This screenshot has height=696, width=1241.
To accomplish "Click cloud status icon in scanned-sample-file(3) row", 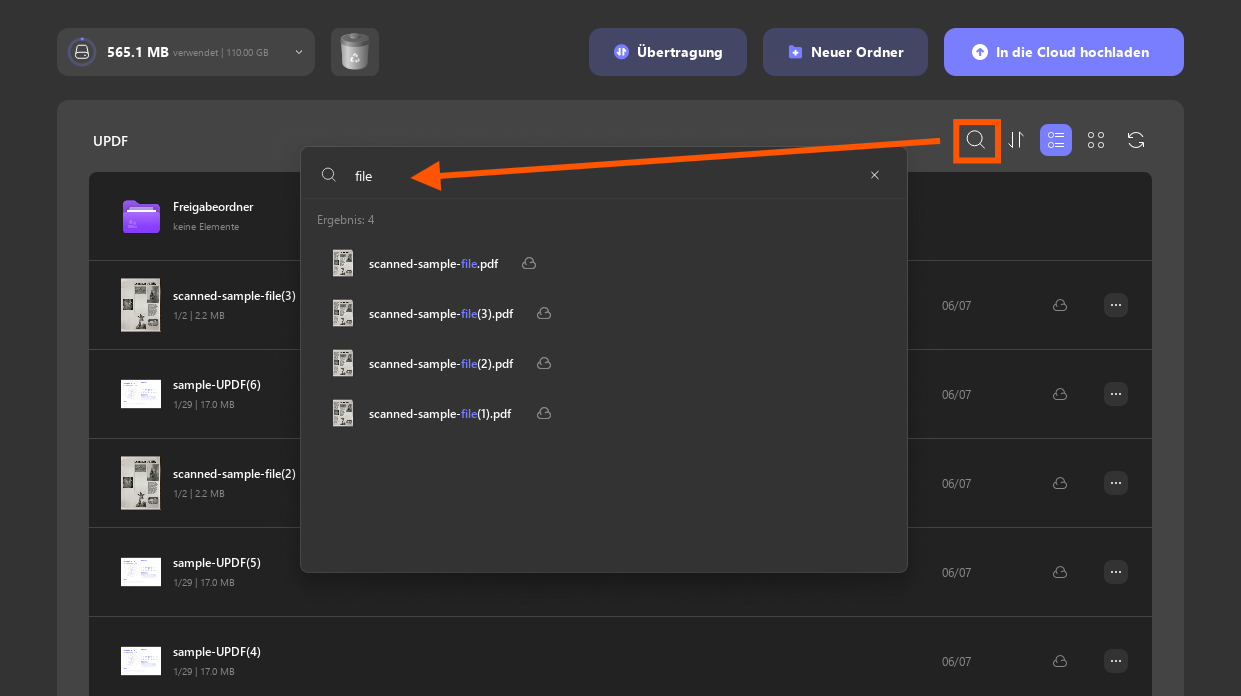I will click(x=1059, y=305).
